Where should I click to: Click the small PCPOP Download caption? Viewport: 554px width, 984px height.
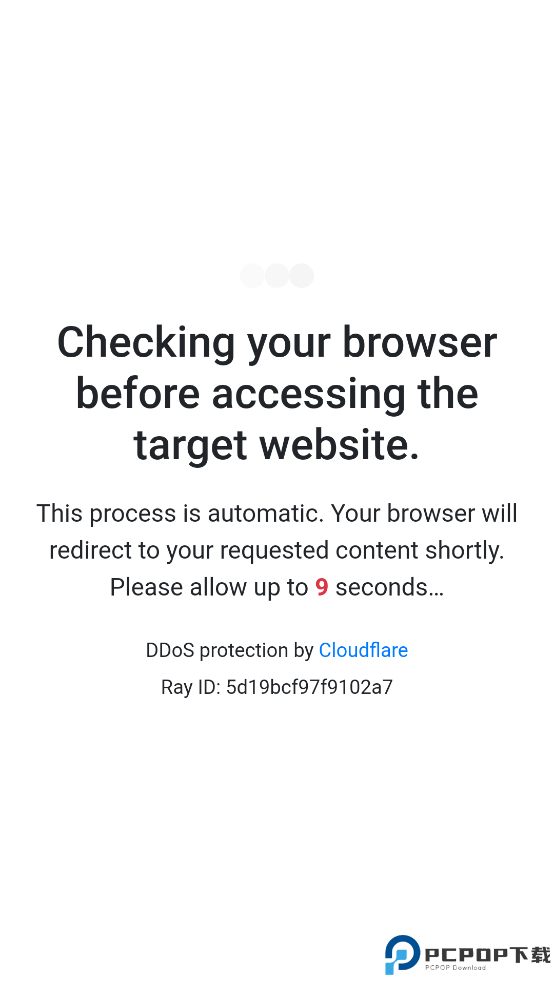(x=455, y=968)
